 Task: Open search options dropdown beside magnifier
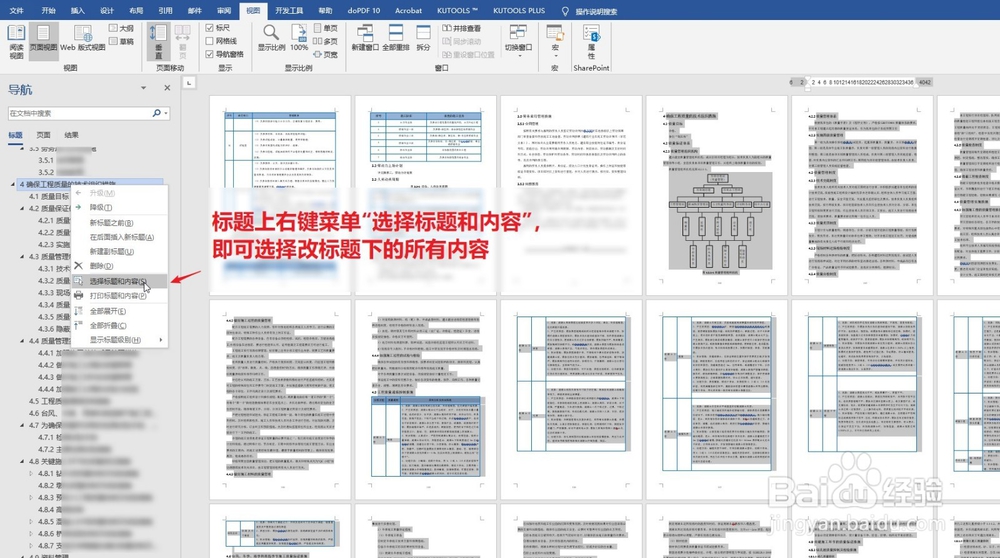click(166, 113)
